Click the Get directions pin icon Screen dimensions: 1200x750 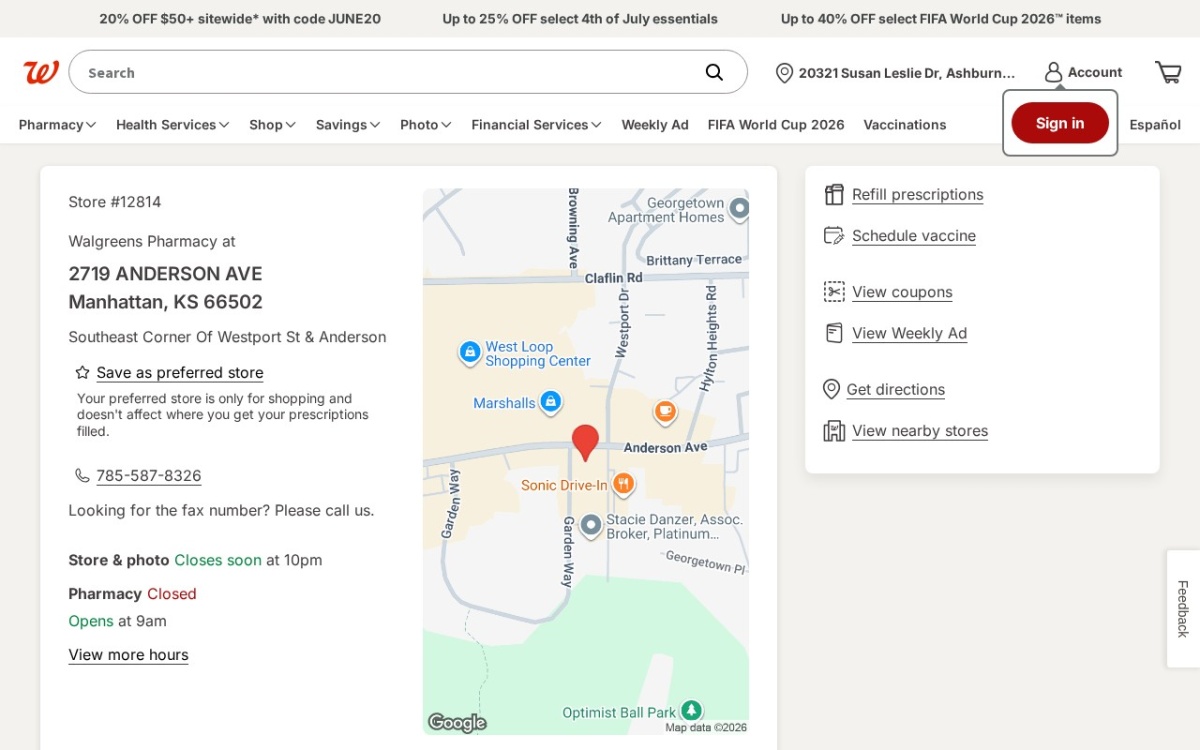(831, 389)
